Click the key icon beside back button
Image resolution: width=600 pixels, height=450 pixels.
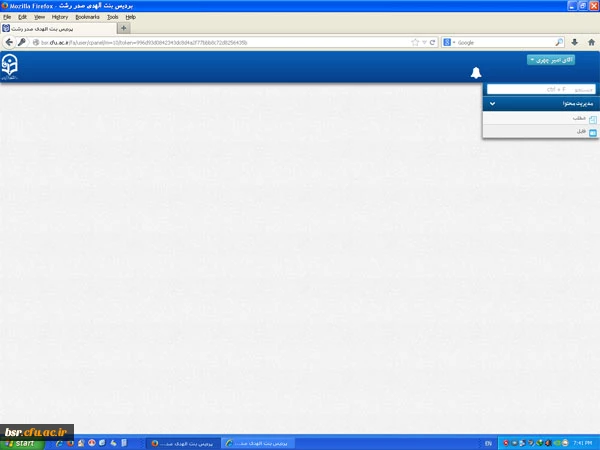click(22, 43)
